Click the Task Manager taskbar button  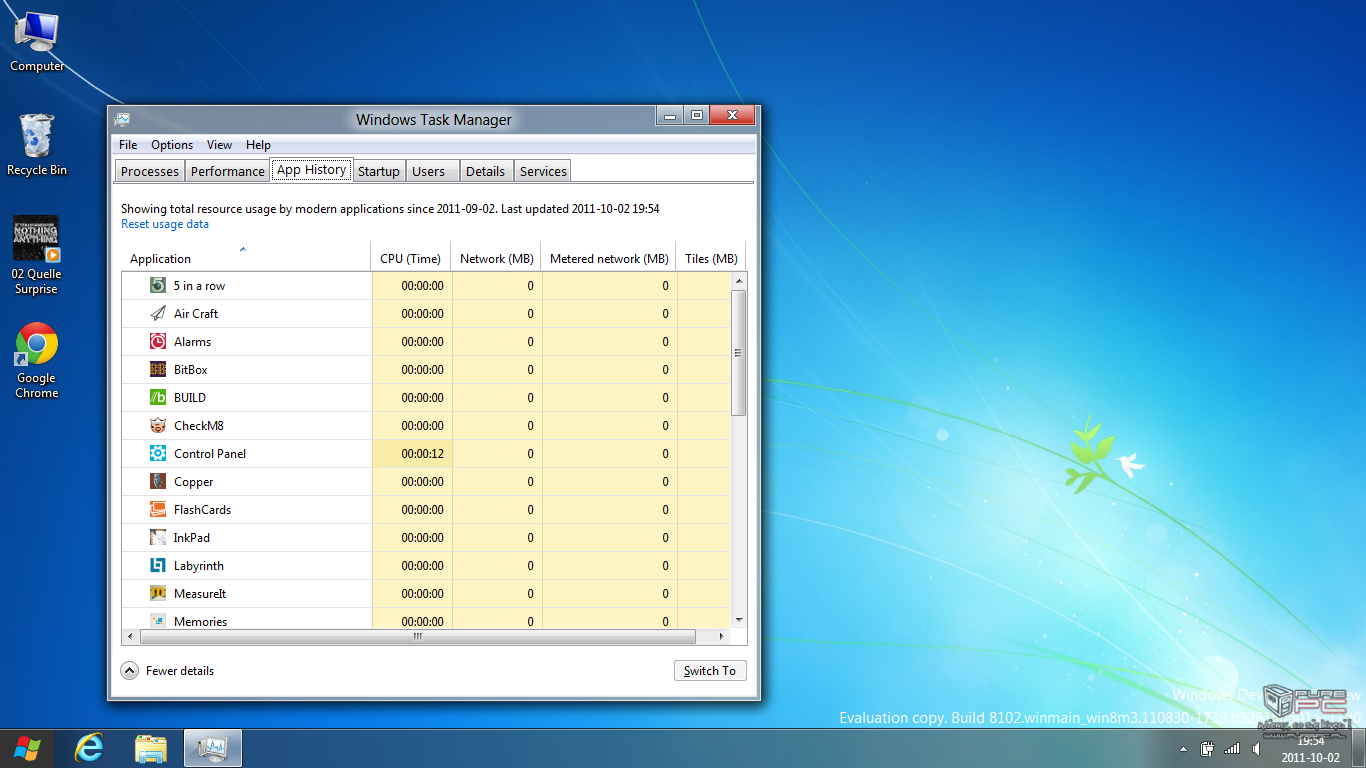[x=213, y=748]
